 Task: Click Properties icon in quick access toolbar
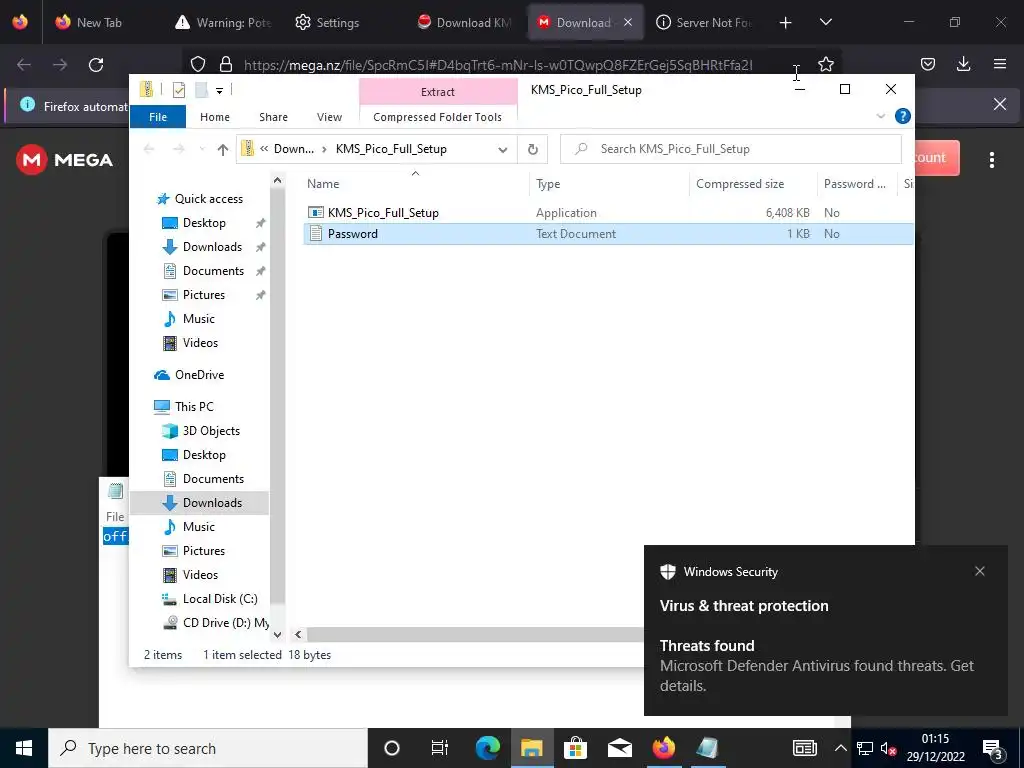tap(179, 90)
